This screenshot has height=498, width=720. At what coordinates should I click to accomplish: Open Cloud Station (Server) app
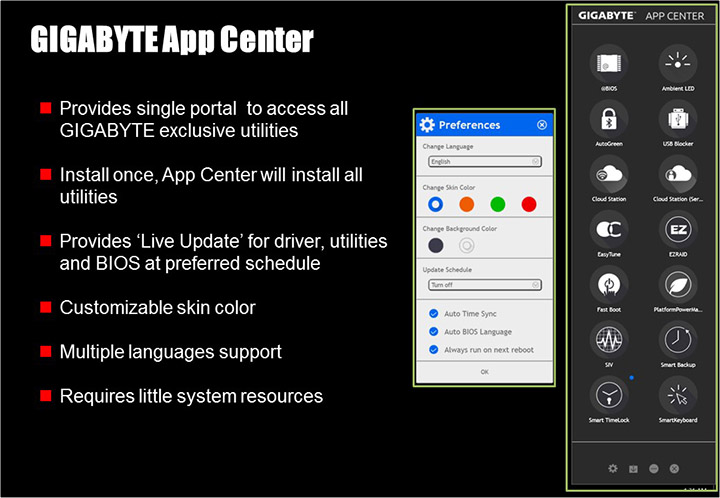(678, 174)
